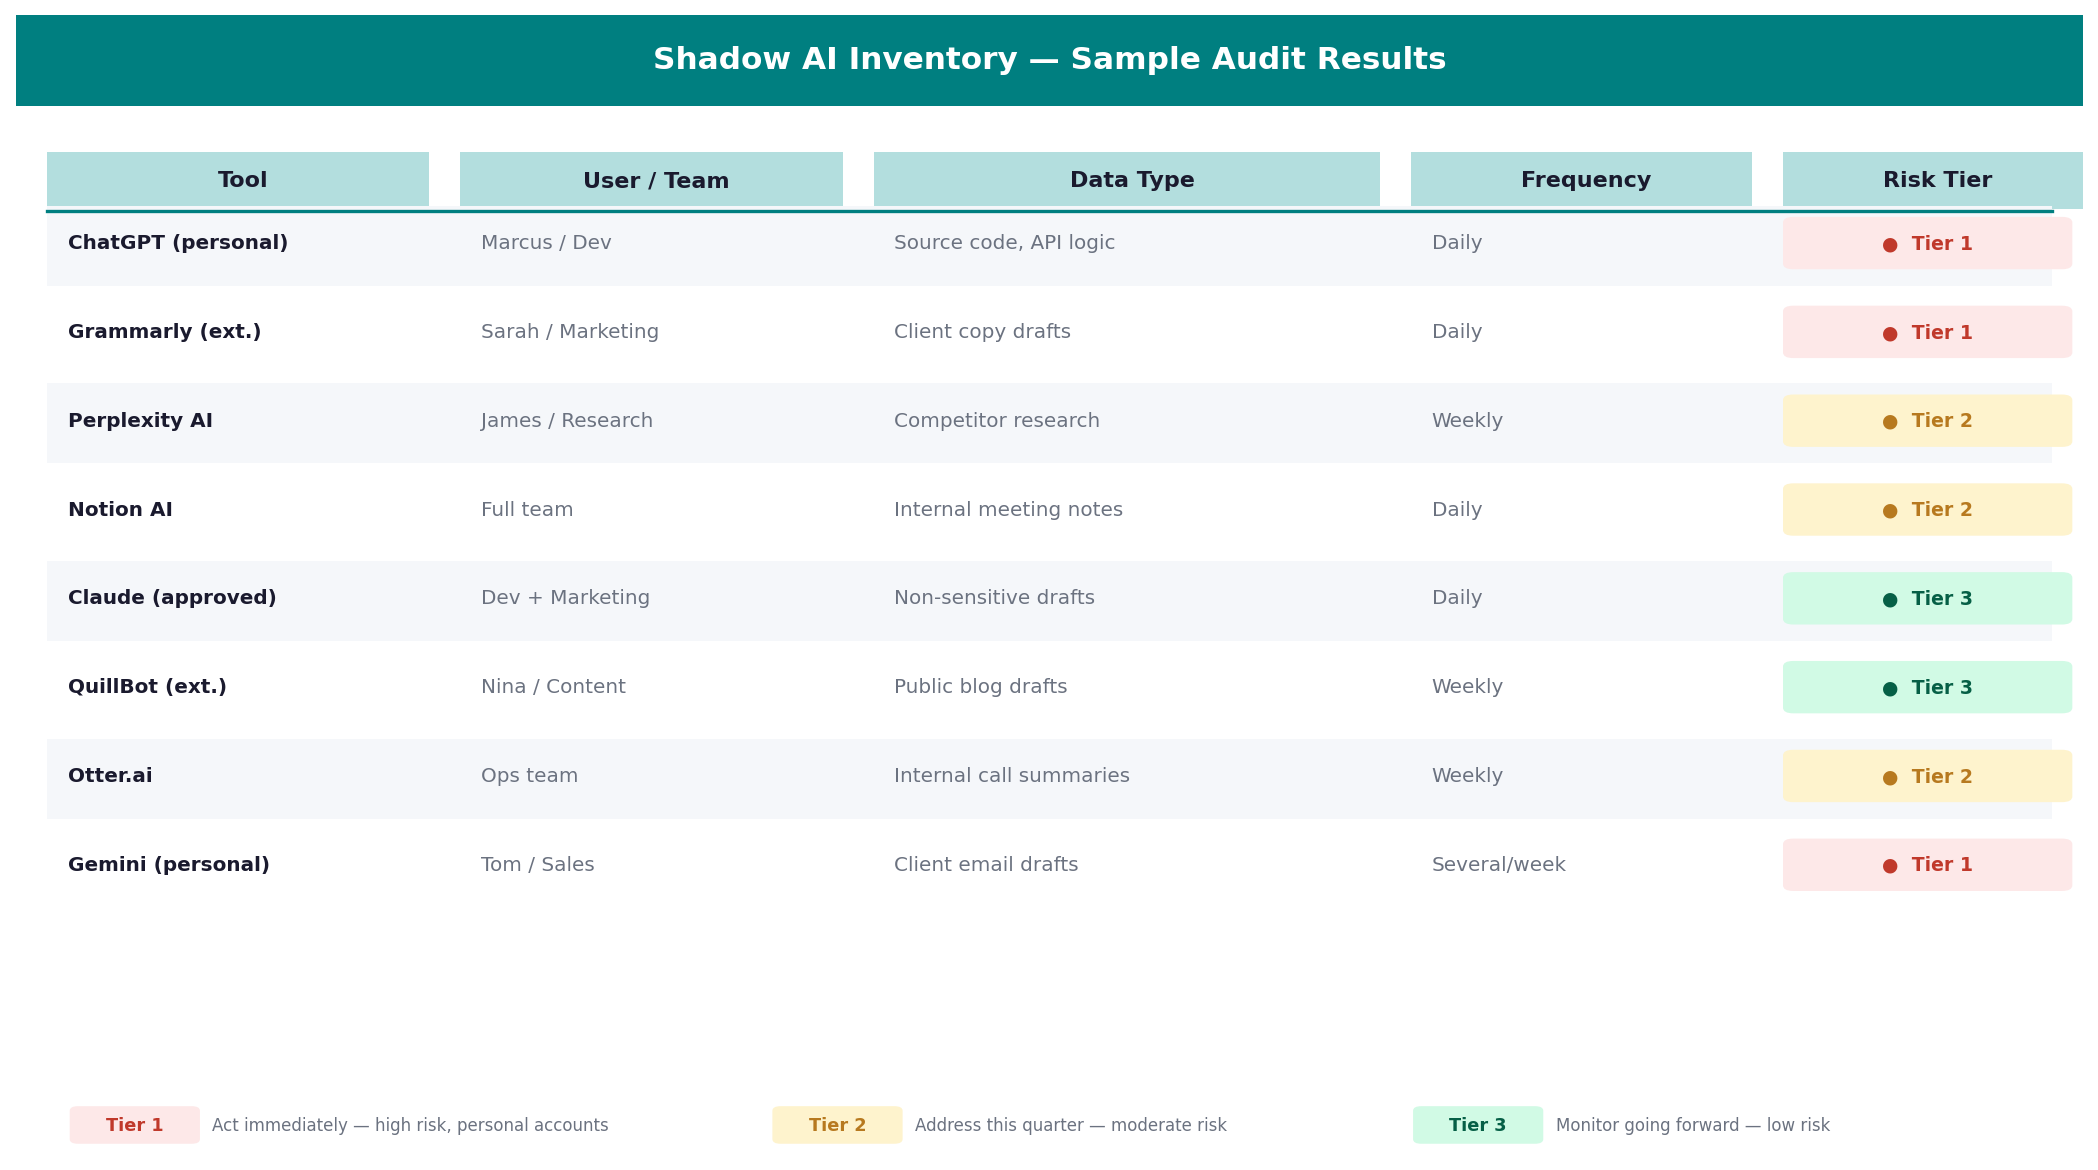Click the amber dot on Otter.ai's Tier 2 badge

tap(1890, 776)
